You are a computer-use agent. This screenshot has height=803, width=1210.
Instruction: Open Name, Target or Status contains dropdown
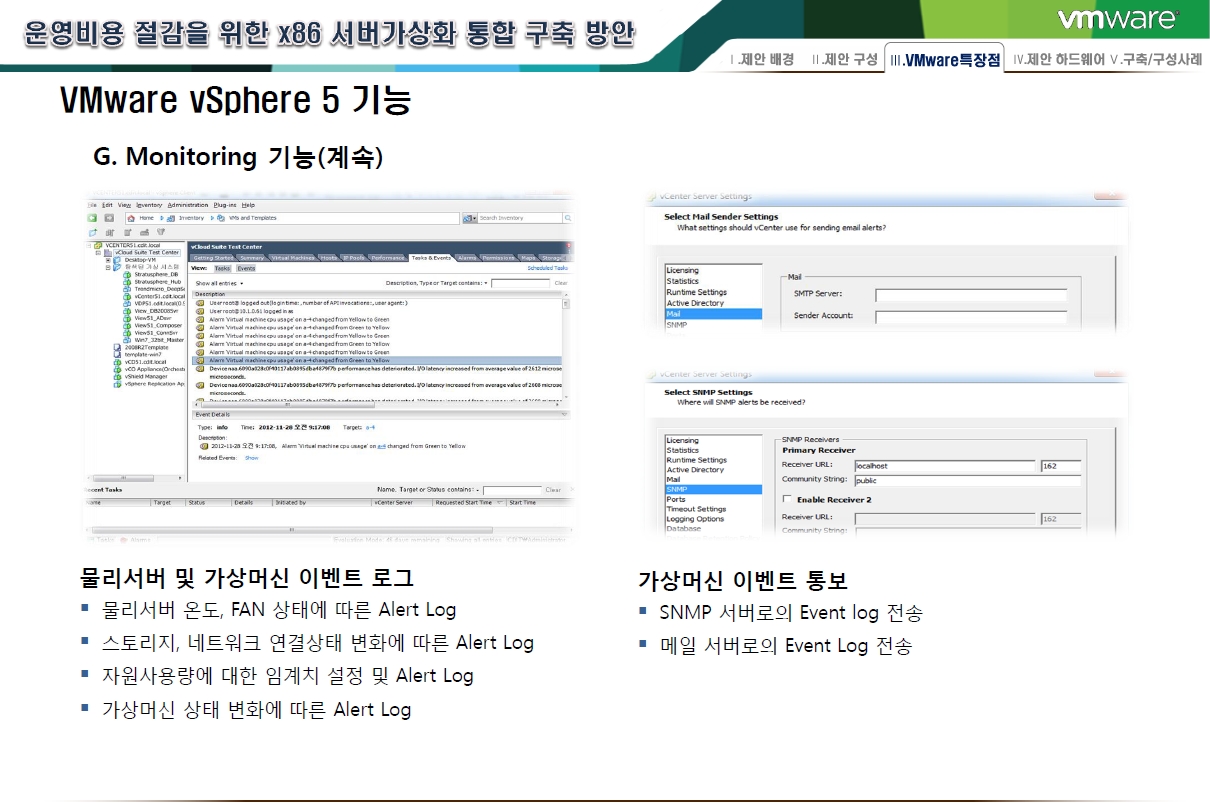tap(430, 490)
